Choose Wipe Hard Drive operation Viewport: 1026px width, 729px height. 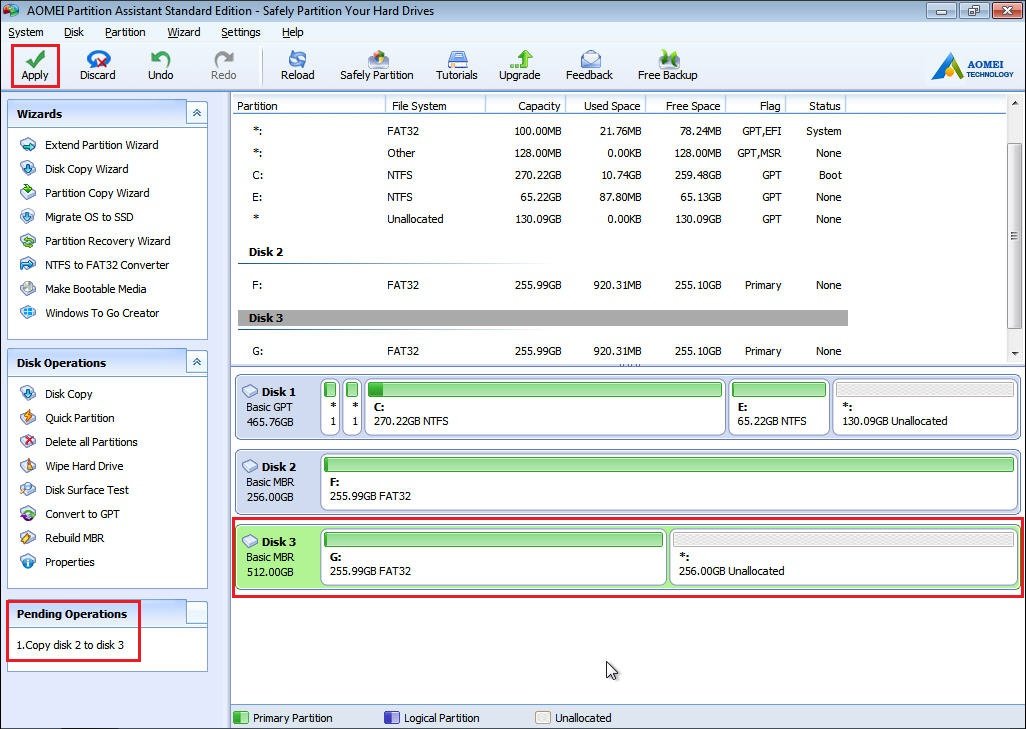84,466
